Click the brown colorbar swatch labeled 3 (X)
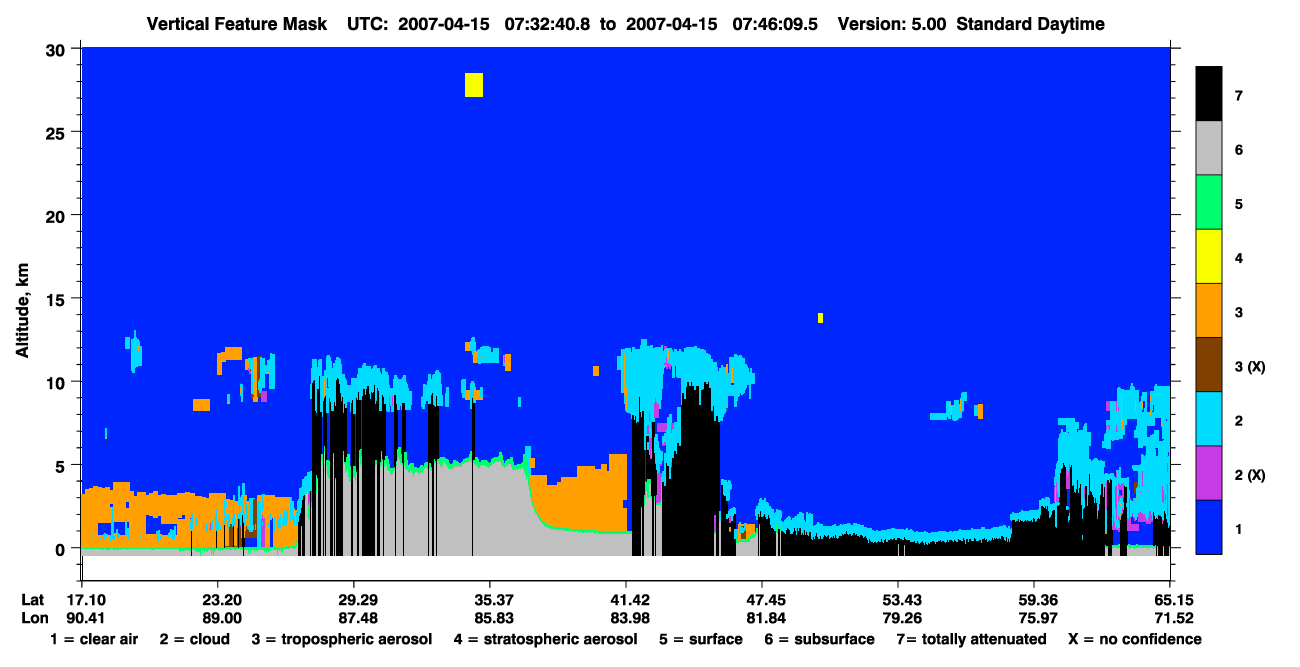Image resolution: width=1300 pixels, height=667 pixels. 1209,364
